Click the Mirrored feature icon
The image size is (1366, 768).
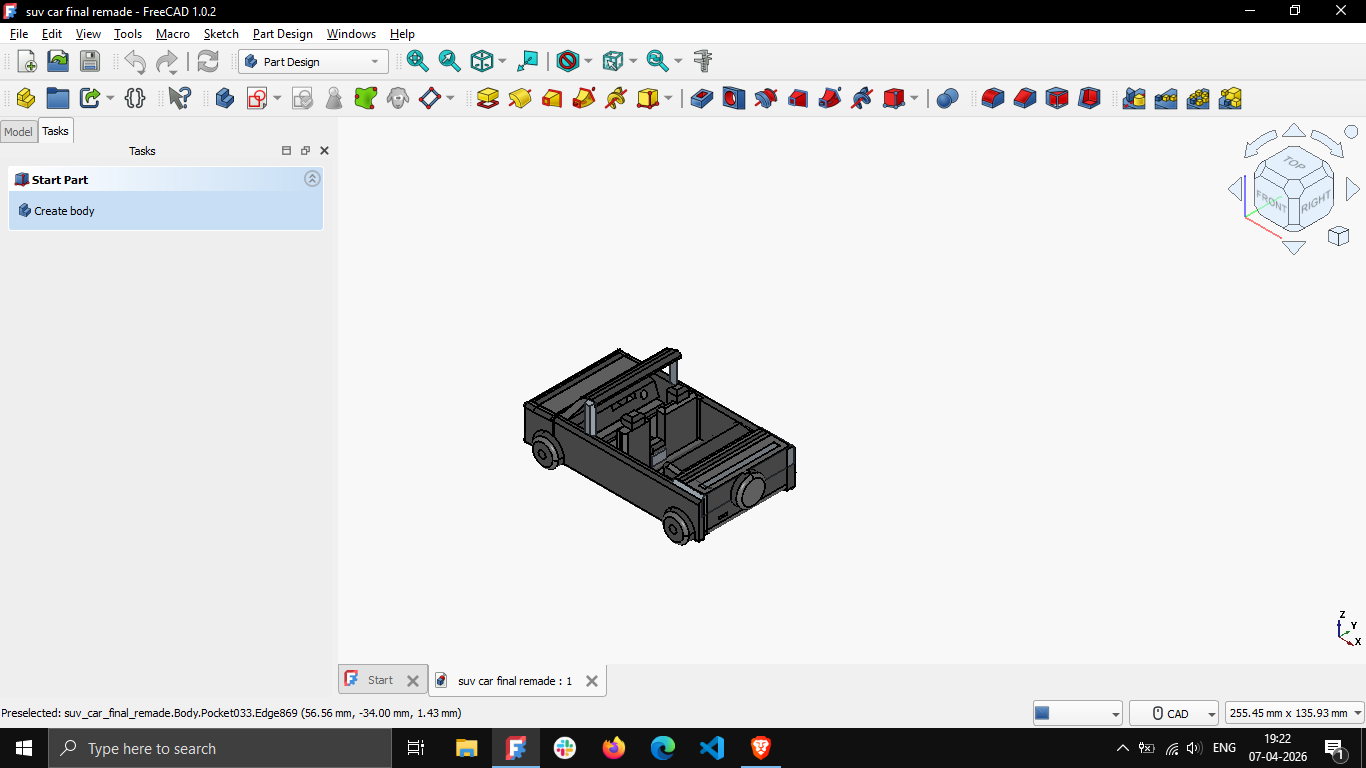(x=1134, y=98)
